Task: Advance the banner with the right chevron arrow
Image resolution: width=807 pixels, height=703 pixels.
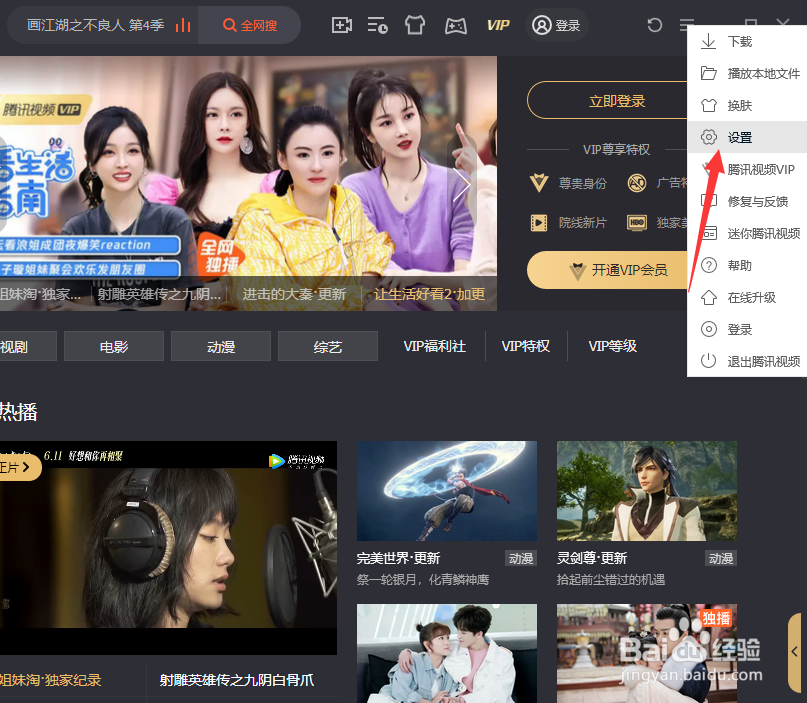Action: 462,184
